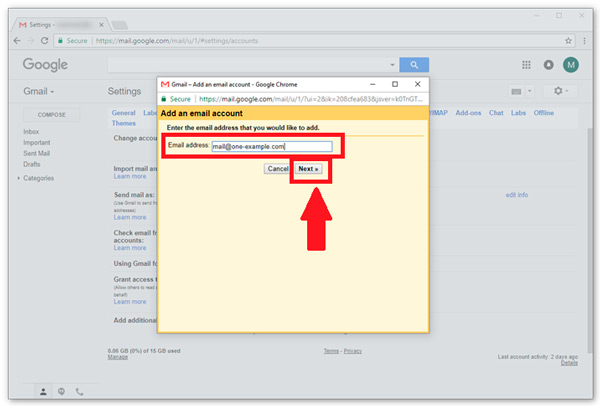The image size is (600, 406).
Task: Open the contacts person icon at bottom
Action: point(43,391)
